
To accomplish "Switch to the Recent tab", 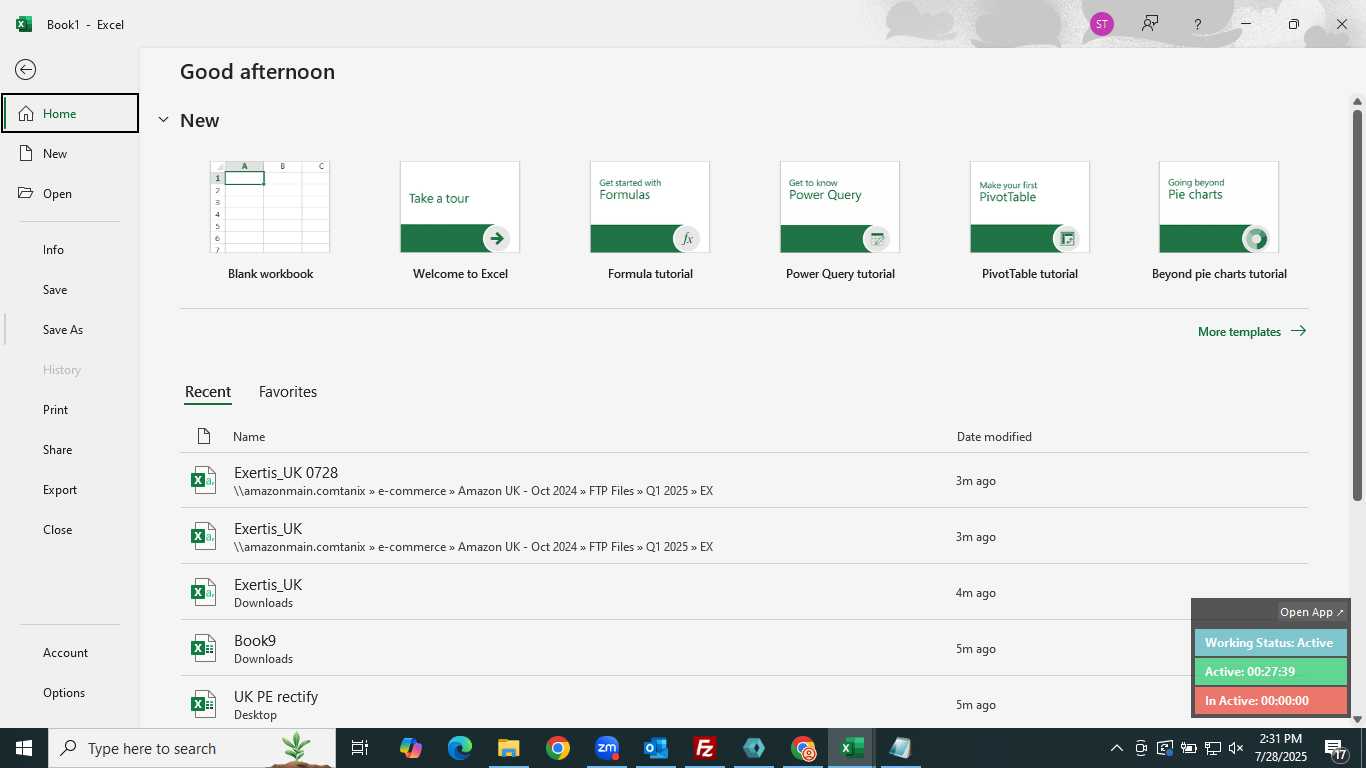I will coord(208,392).
